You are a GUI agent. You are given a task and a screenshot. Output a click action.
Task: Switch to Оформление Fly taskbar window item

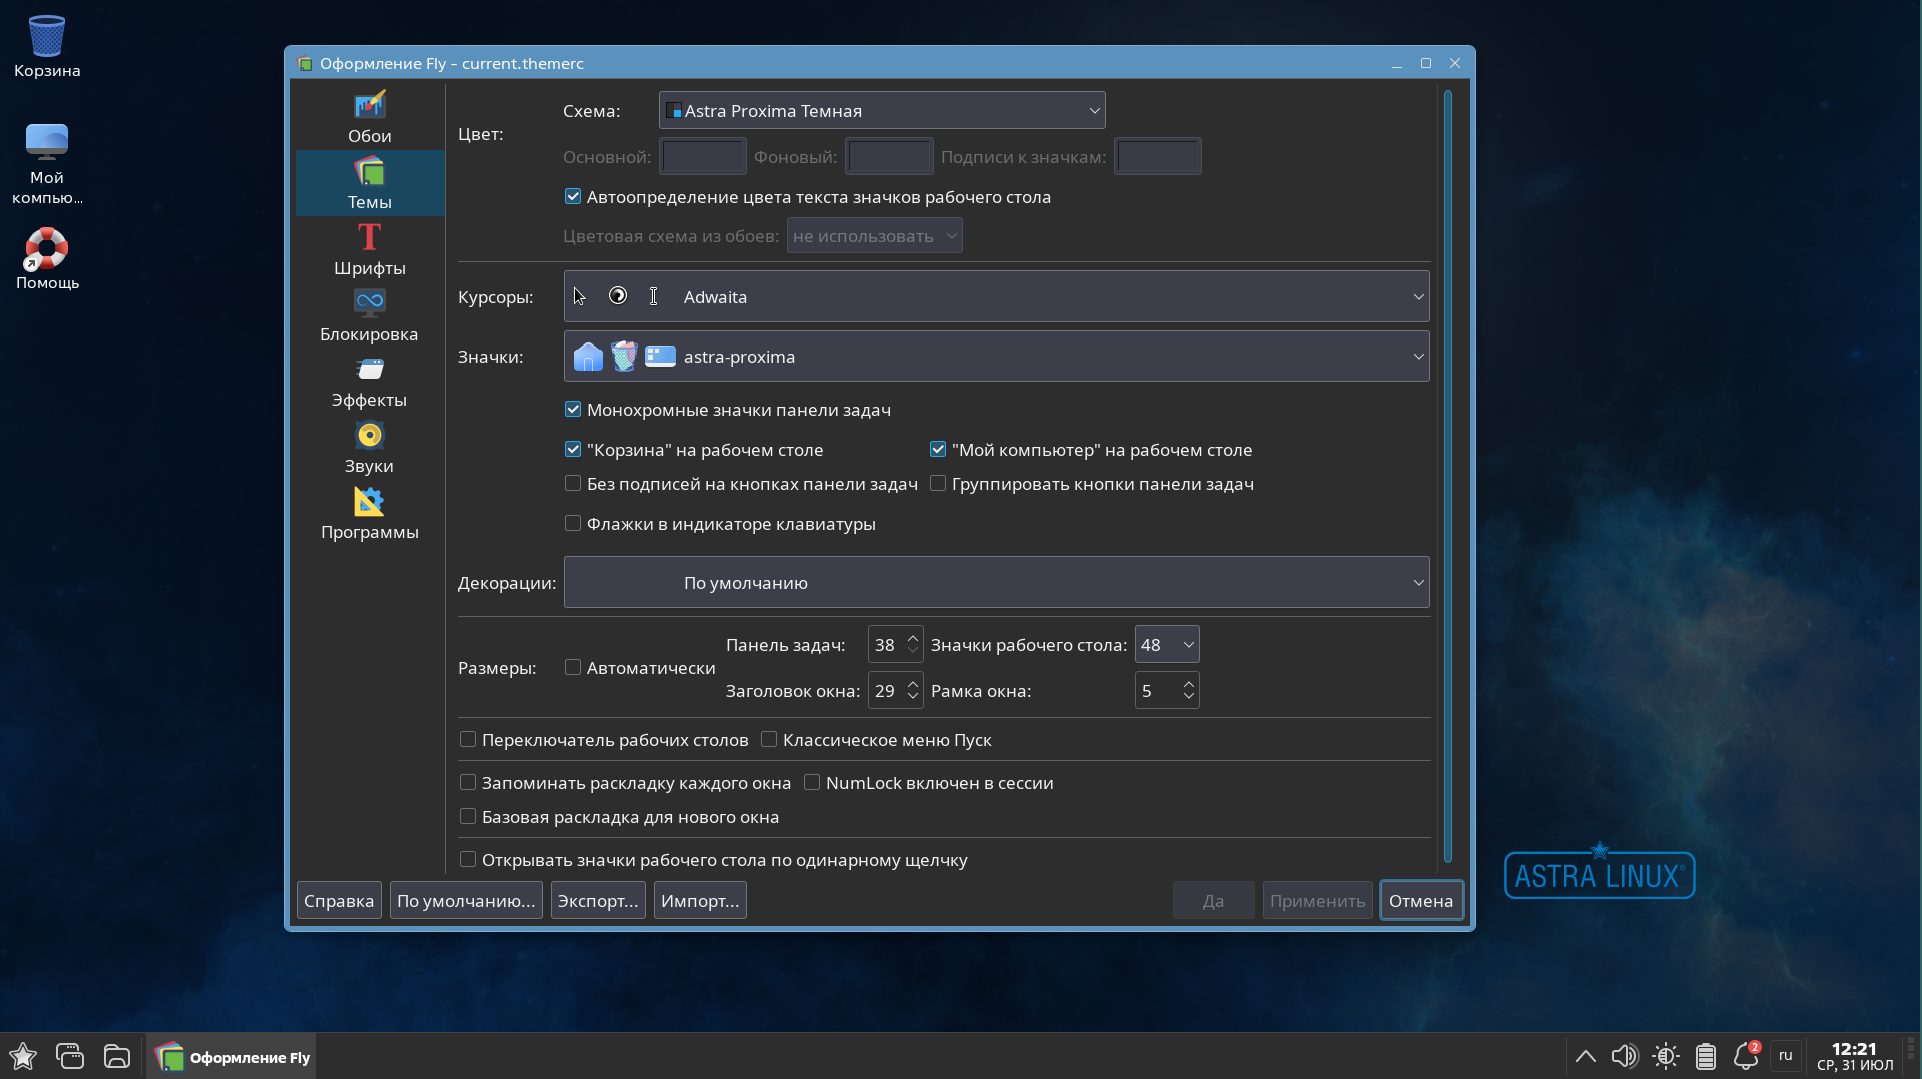pos(233,1057)
